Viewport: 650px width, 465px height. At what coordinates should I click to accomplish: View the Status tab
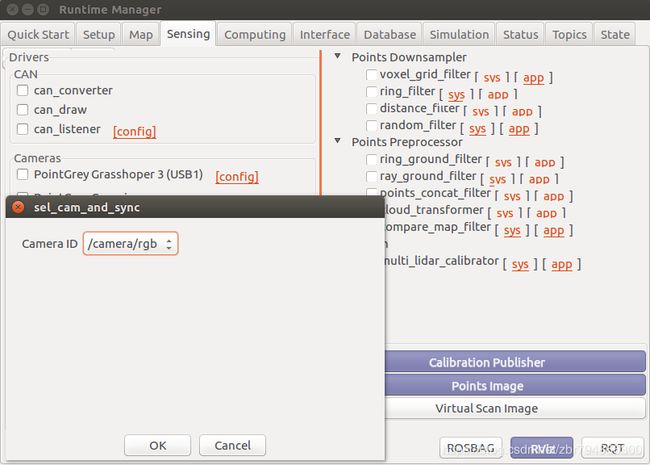520,34
